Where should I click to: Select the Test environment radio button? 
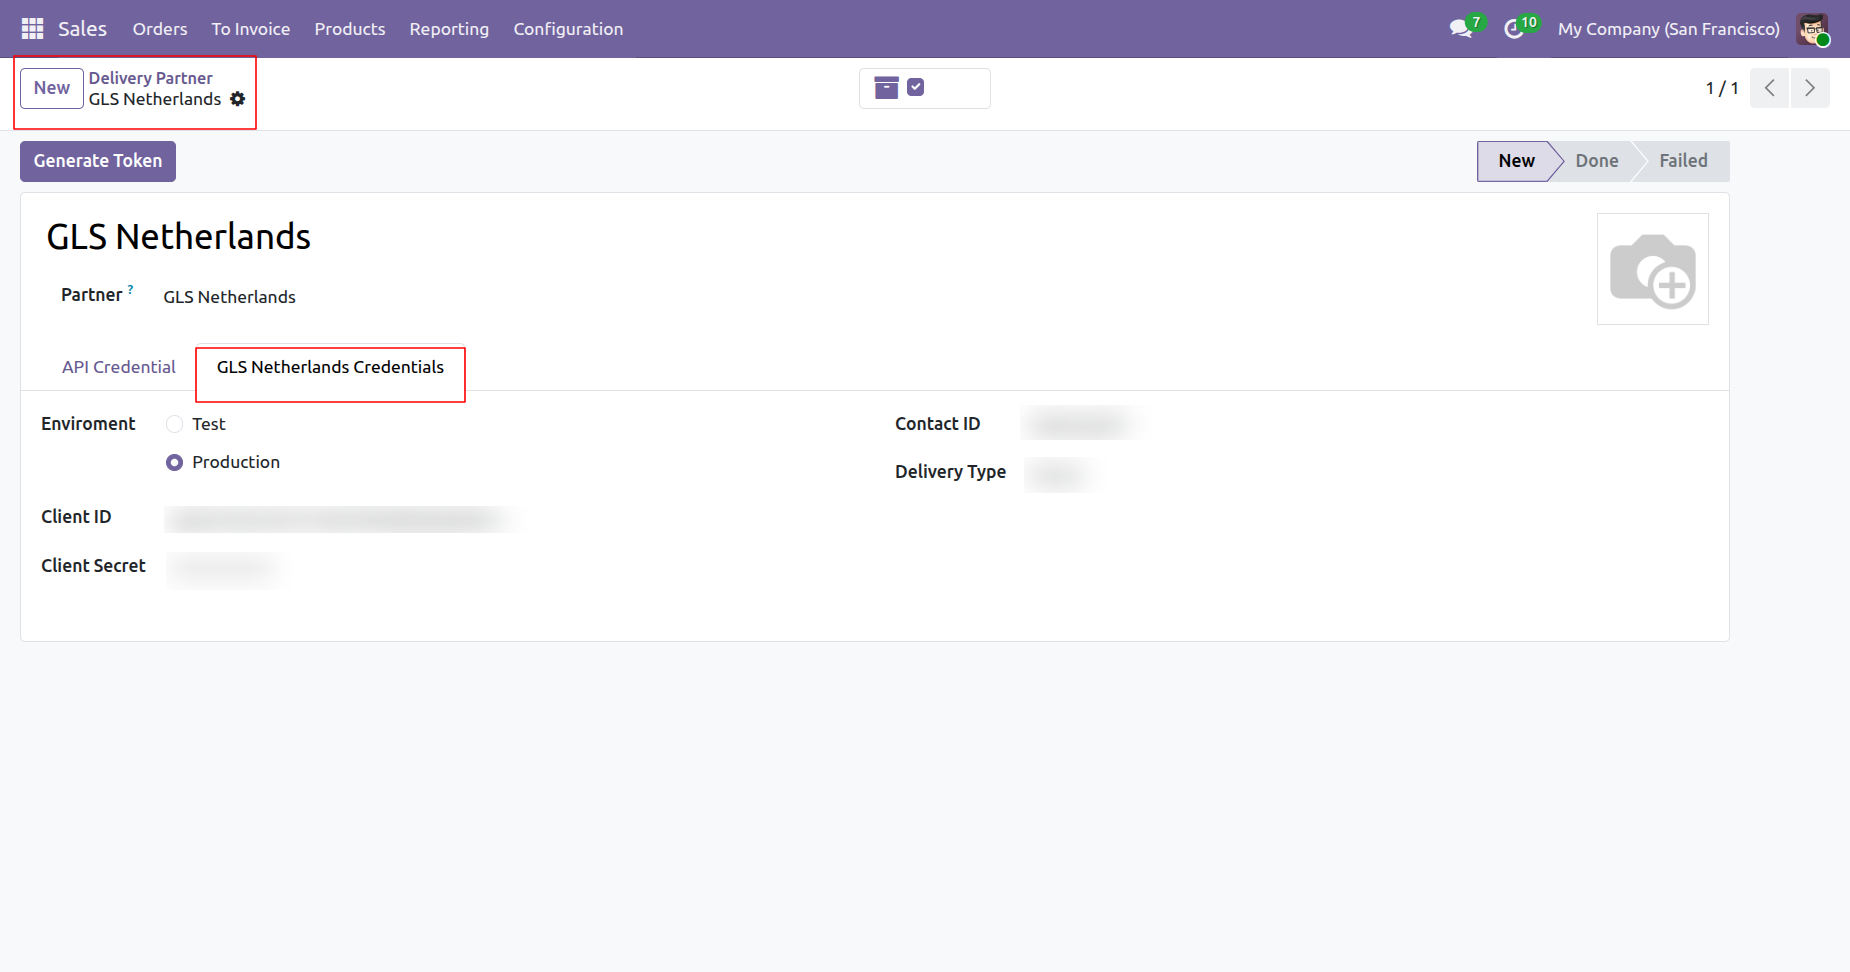[175, 424]
